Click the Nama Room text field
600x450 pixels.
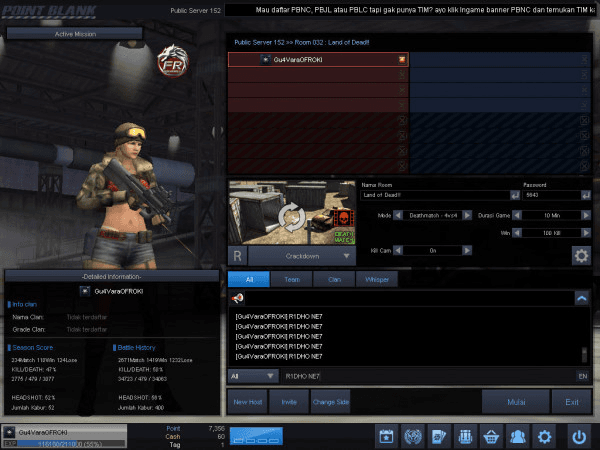(435, 195)
